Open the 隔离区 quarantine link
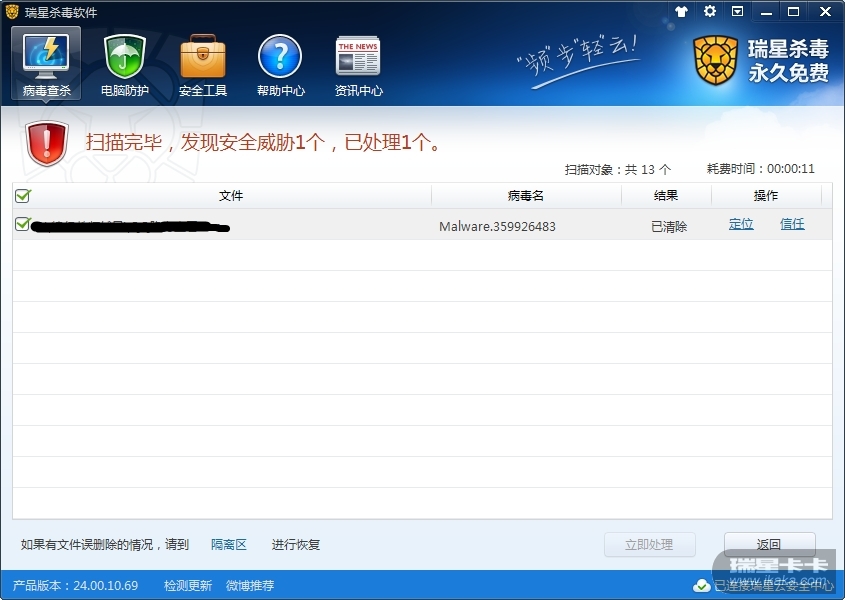The image size is (845, 600). pos(228,544)
